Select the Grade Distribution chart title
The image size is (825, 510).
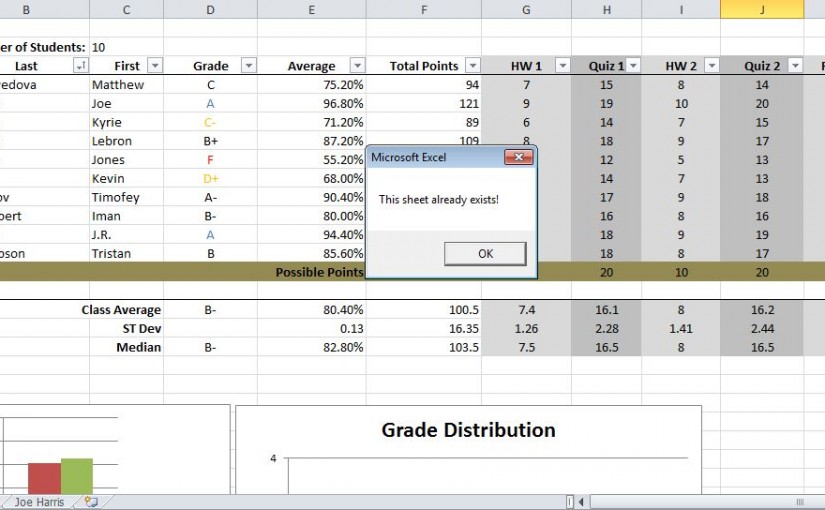coord(468,430)
